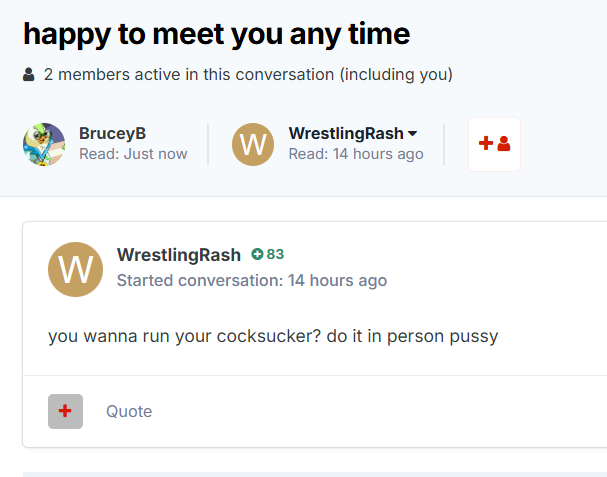The width and height of the screenshot is (607, 477).
Task: Open BruceyB's profile name link
Action: coord(113,133)
